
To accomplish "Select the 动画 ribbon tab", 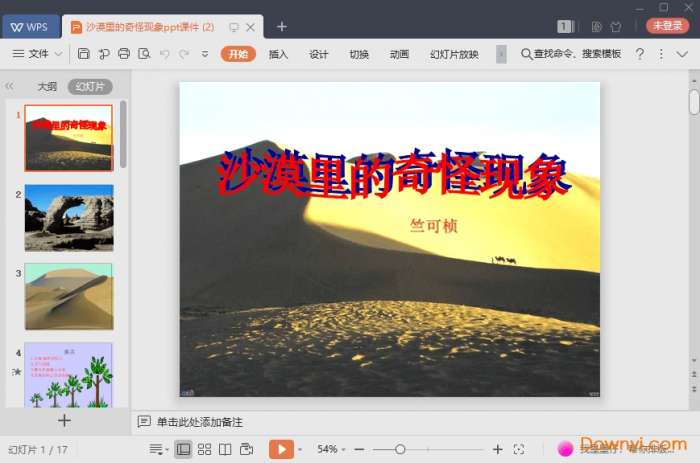I will pyautogui.click(x=399, y=54).
